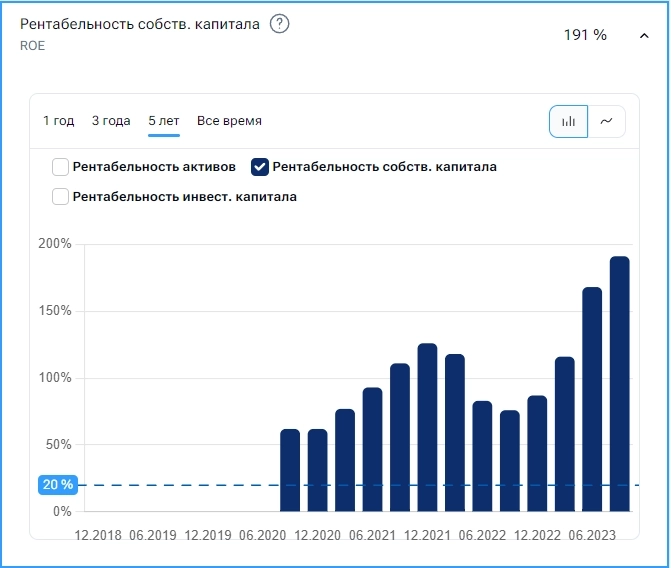Click the tallest bar at chart's right end
The width and height of the screenshot is (671, 568).
tap(620, 385)
